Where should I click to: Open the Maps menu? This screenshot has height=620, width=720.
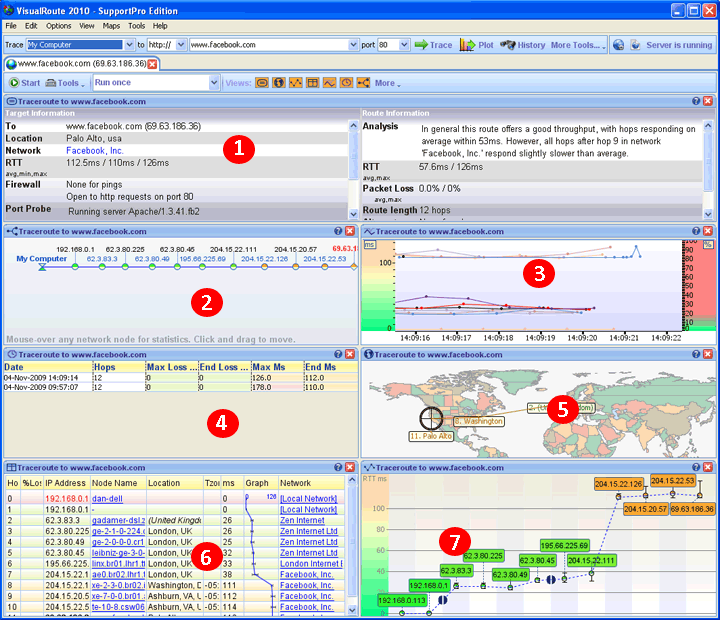(111, 26)
